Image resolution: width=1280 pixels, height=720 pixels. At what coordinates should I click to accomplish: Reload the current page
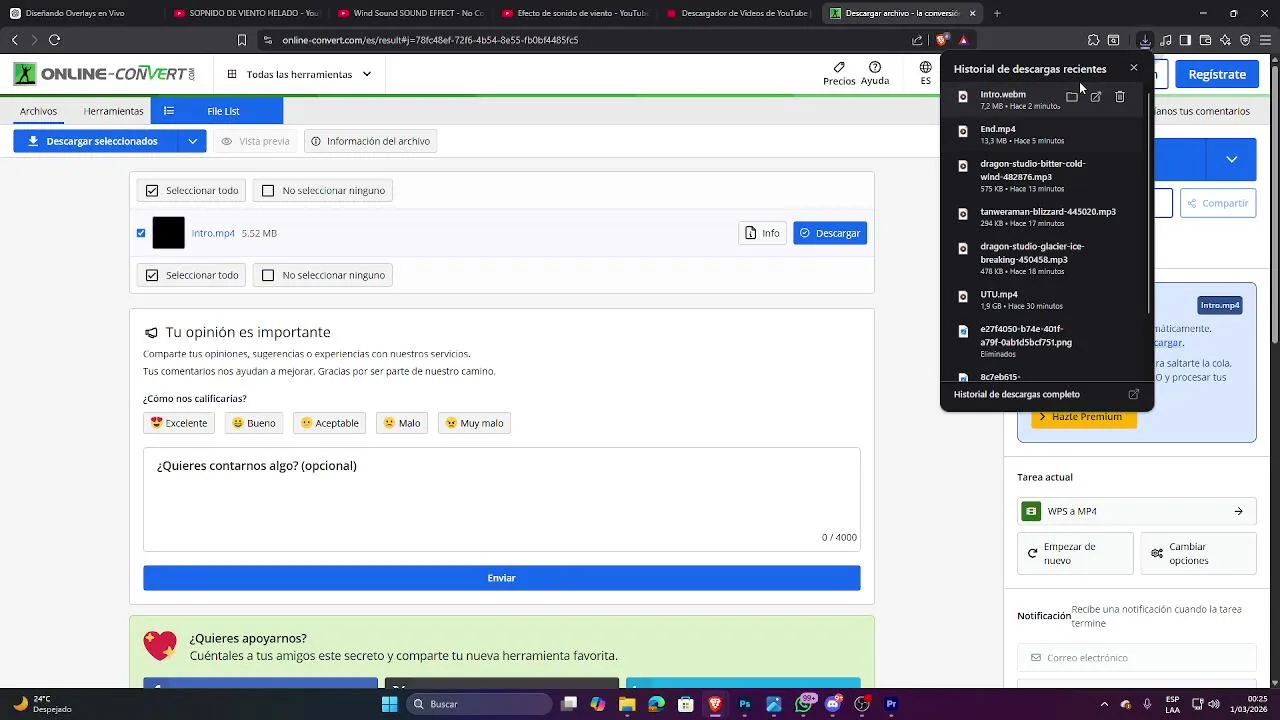[54, 40]
